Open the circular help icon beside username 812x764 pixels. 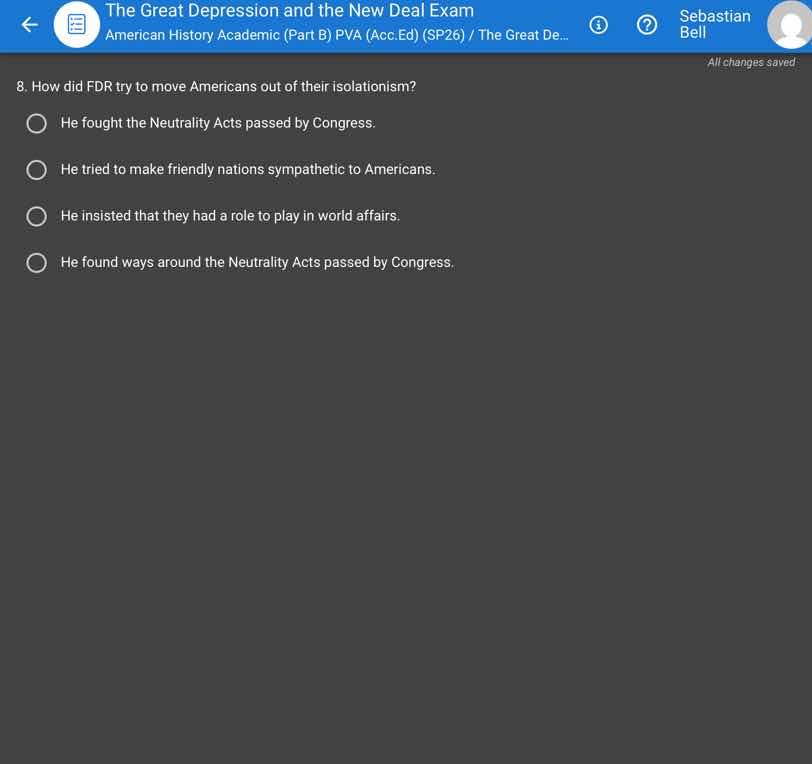click(647, 25)
